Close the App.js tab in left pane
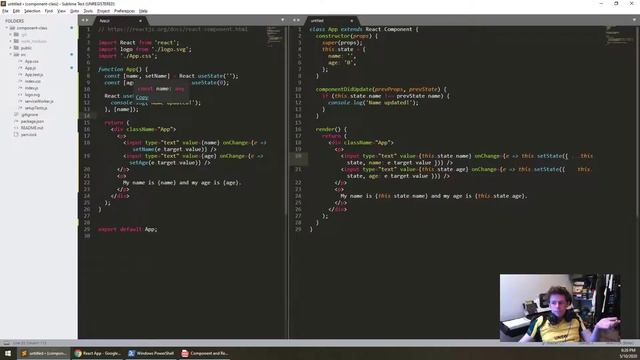Viewport: 640px width, 360px height. (x=140, y=21)
